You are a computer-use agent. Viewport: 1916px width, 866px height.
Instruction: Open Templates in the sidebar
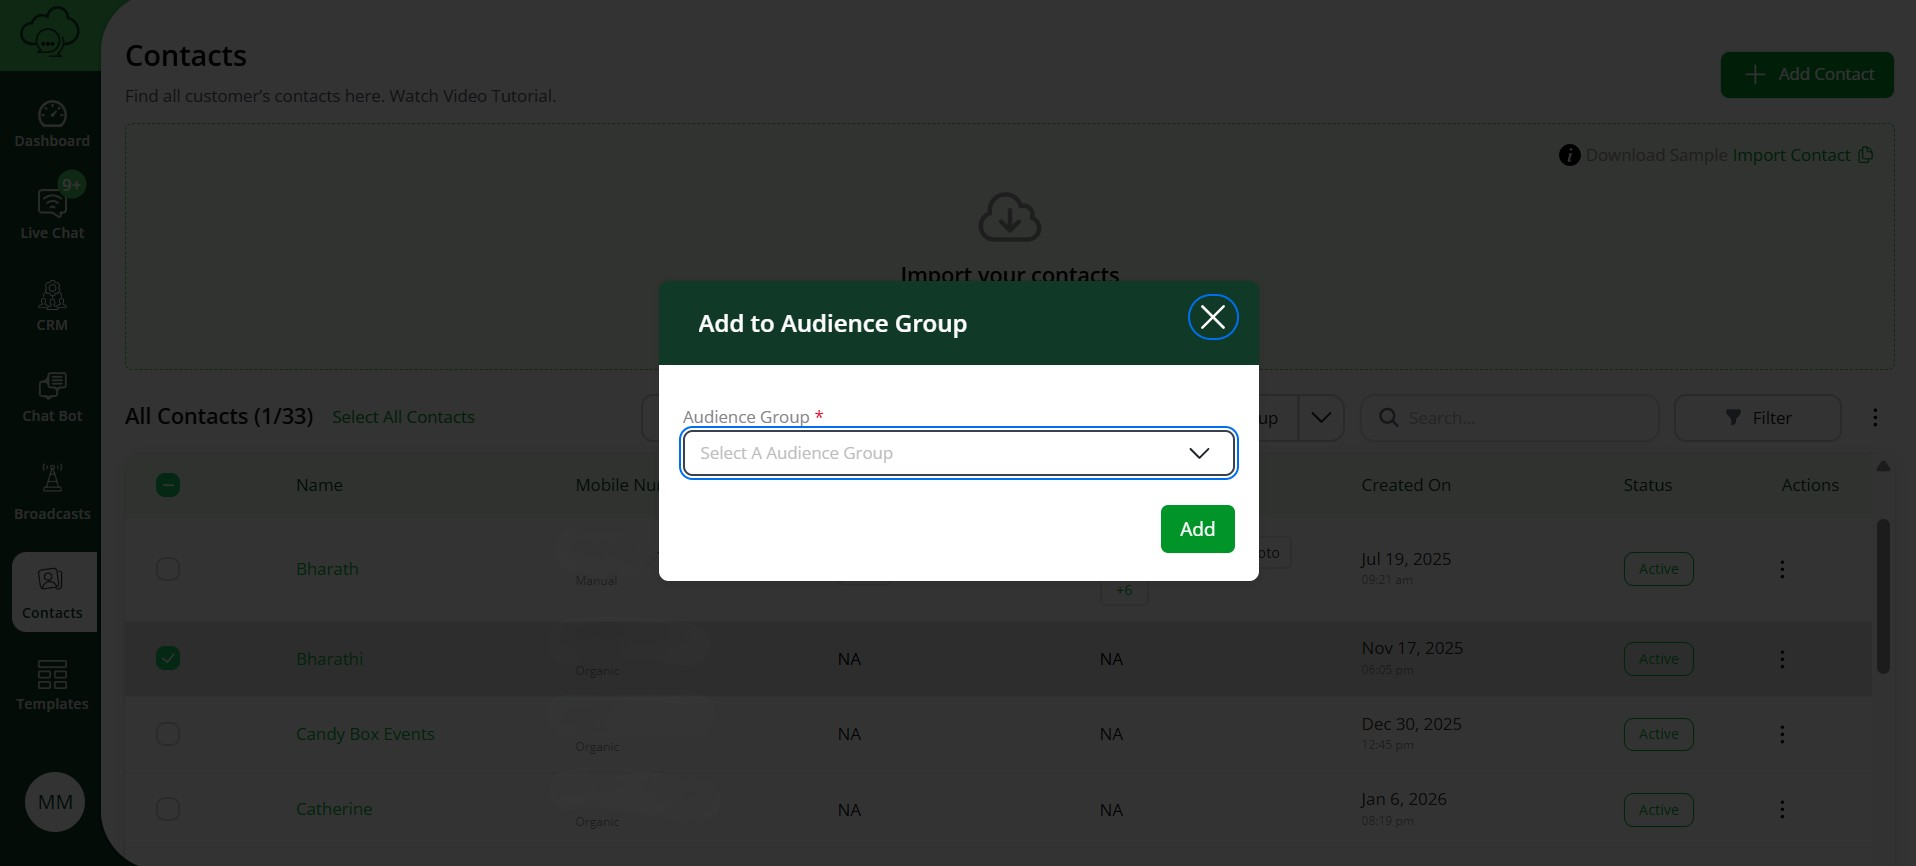click(52, 685)
